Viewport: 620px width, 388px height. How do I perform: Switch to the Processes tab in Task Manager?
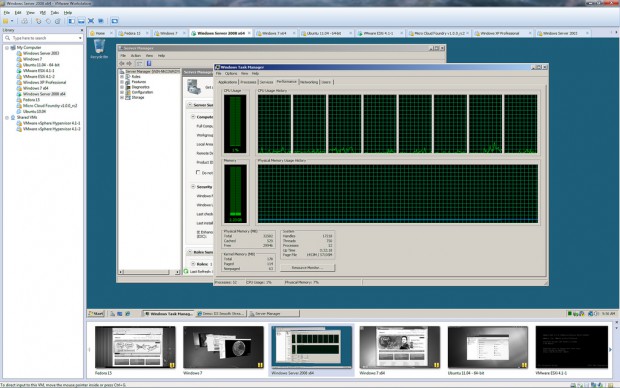(248, 82)
